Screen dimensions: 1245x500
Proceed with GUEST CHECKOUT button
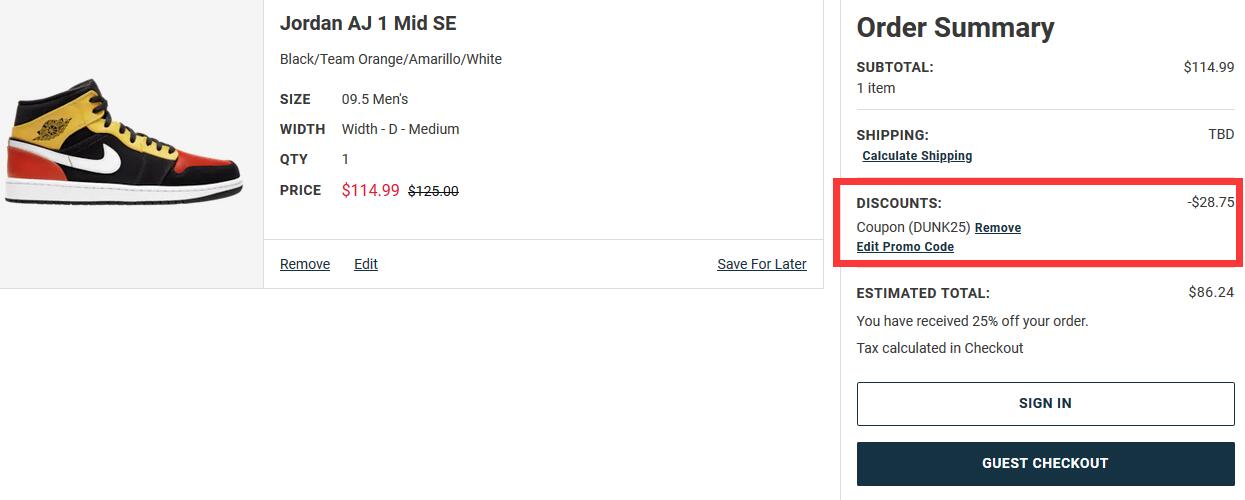[1045, 463]
